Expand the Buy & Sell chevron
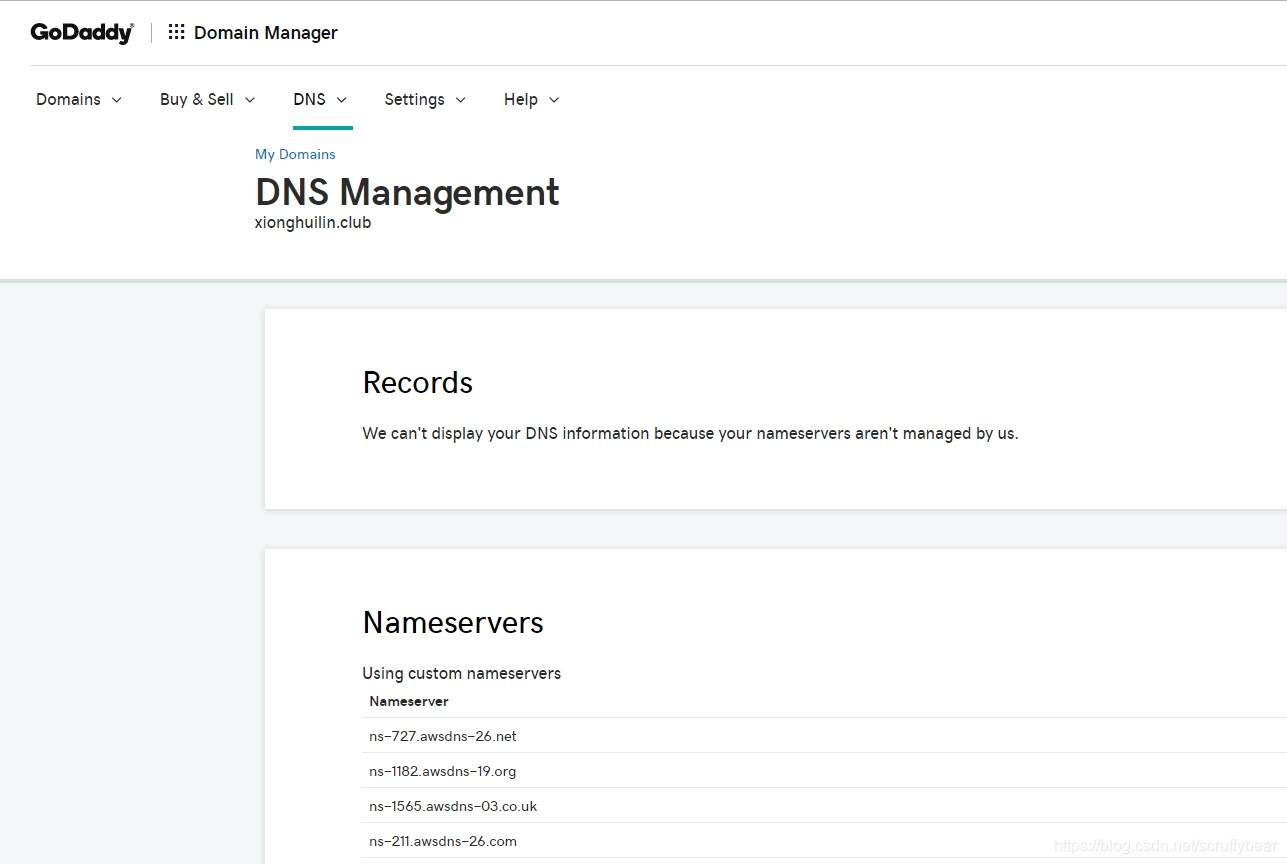 250,100
